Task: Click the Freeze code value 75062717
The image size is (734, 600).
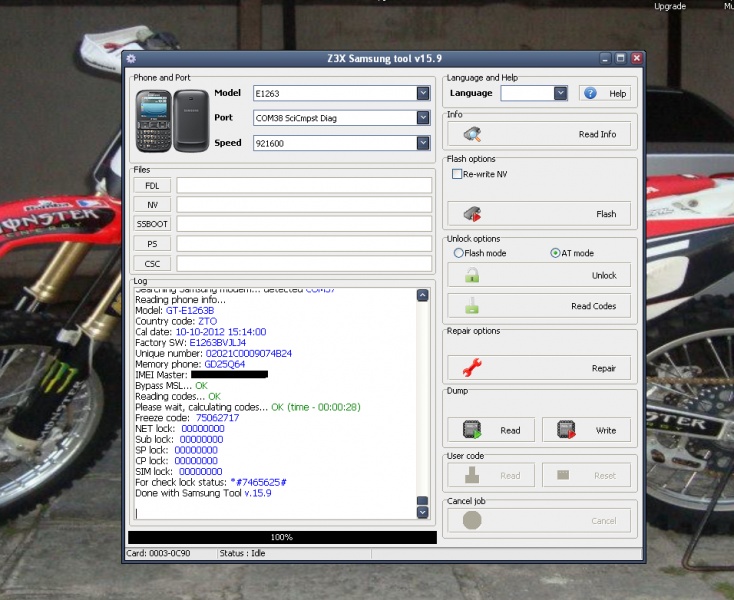Action: (217, 417)
